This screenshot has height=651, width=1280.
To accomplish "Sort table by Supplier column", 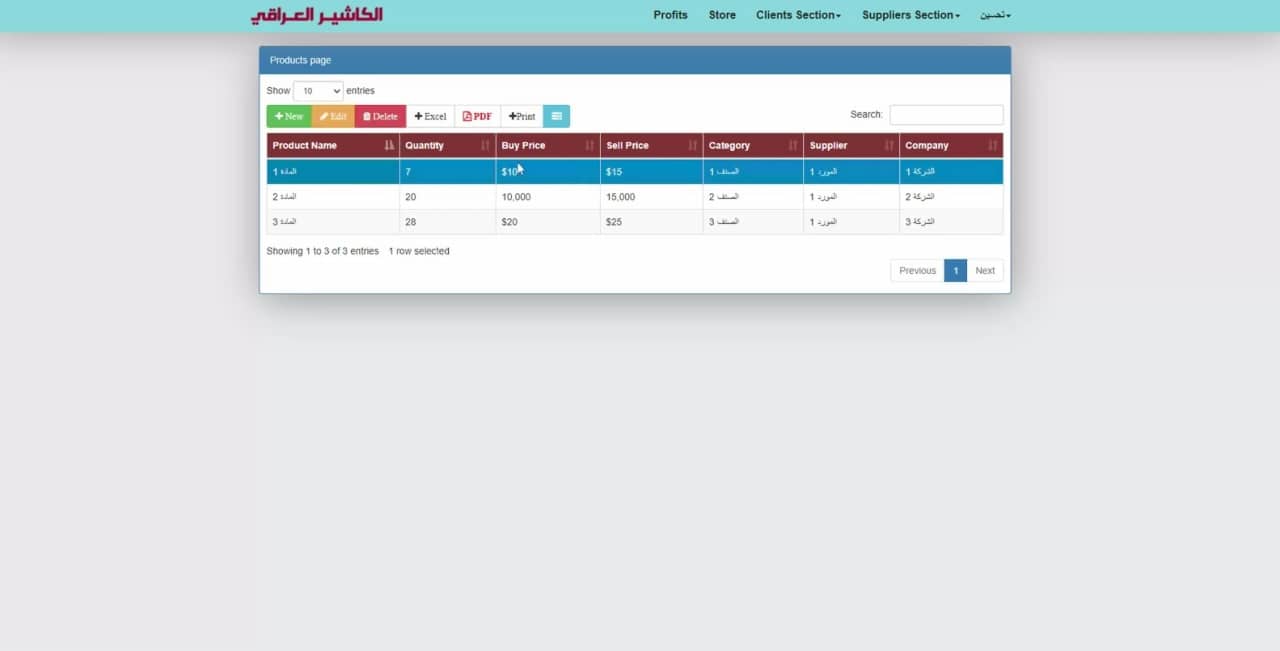I will pos(851,146).
